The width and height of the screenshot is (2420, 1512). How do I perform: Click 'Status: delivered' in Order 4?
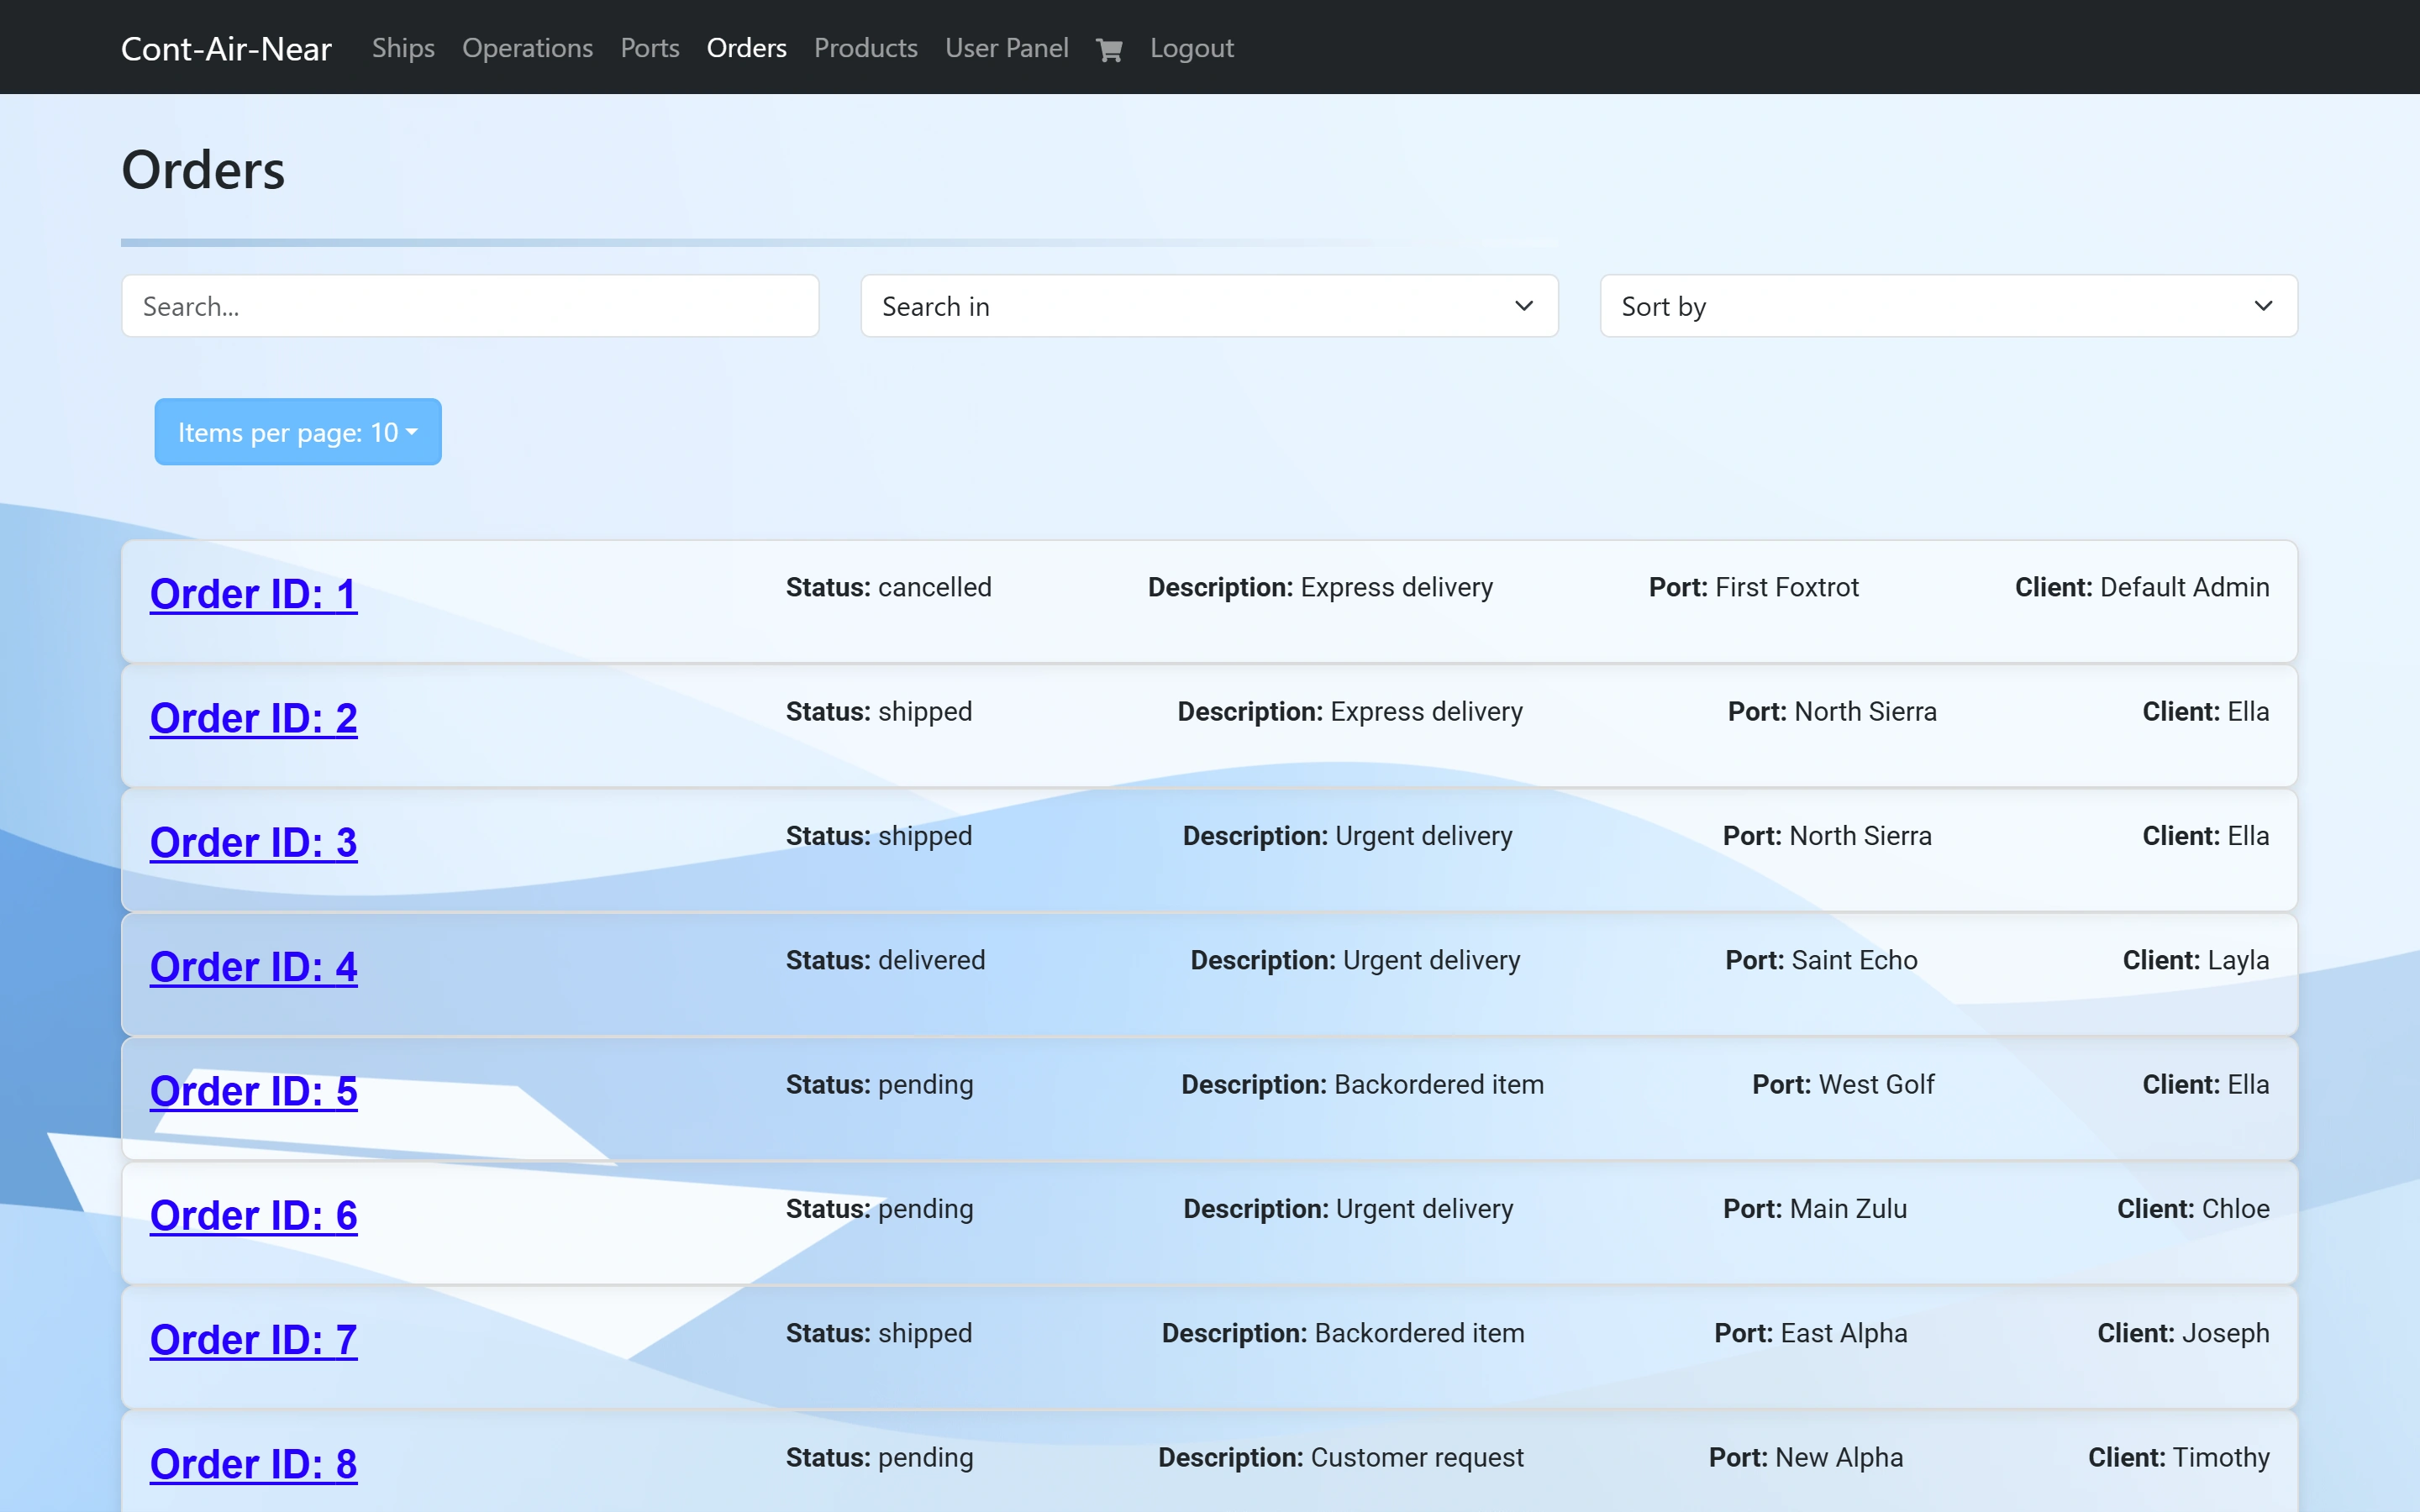click(885, 960)
